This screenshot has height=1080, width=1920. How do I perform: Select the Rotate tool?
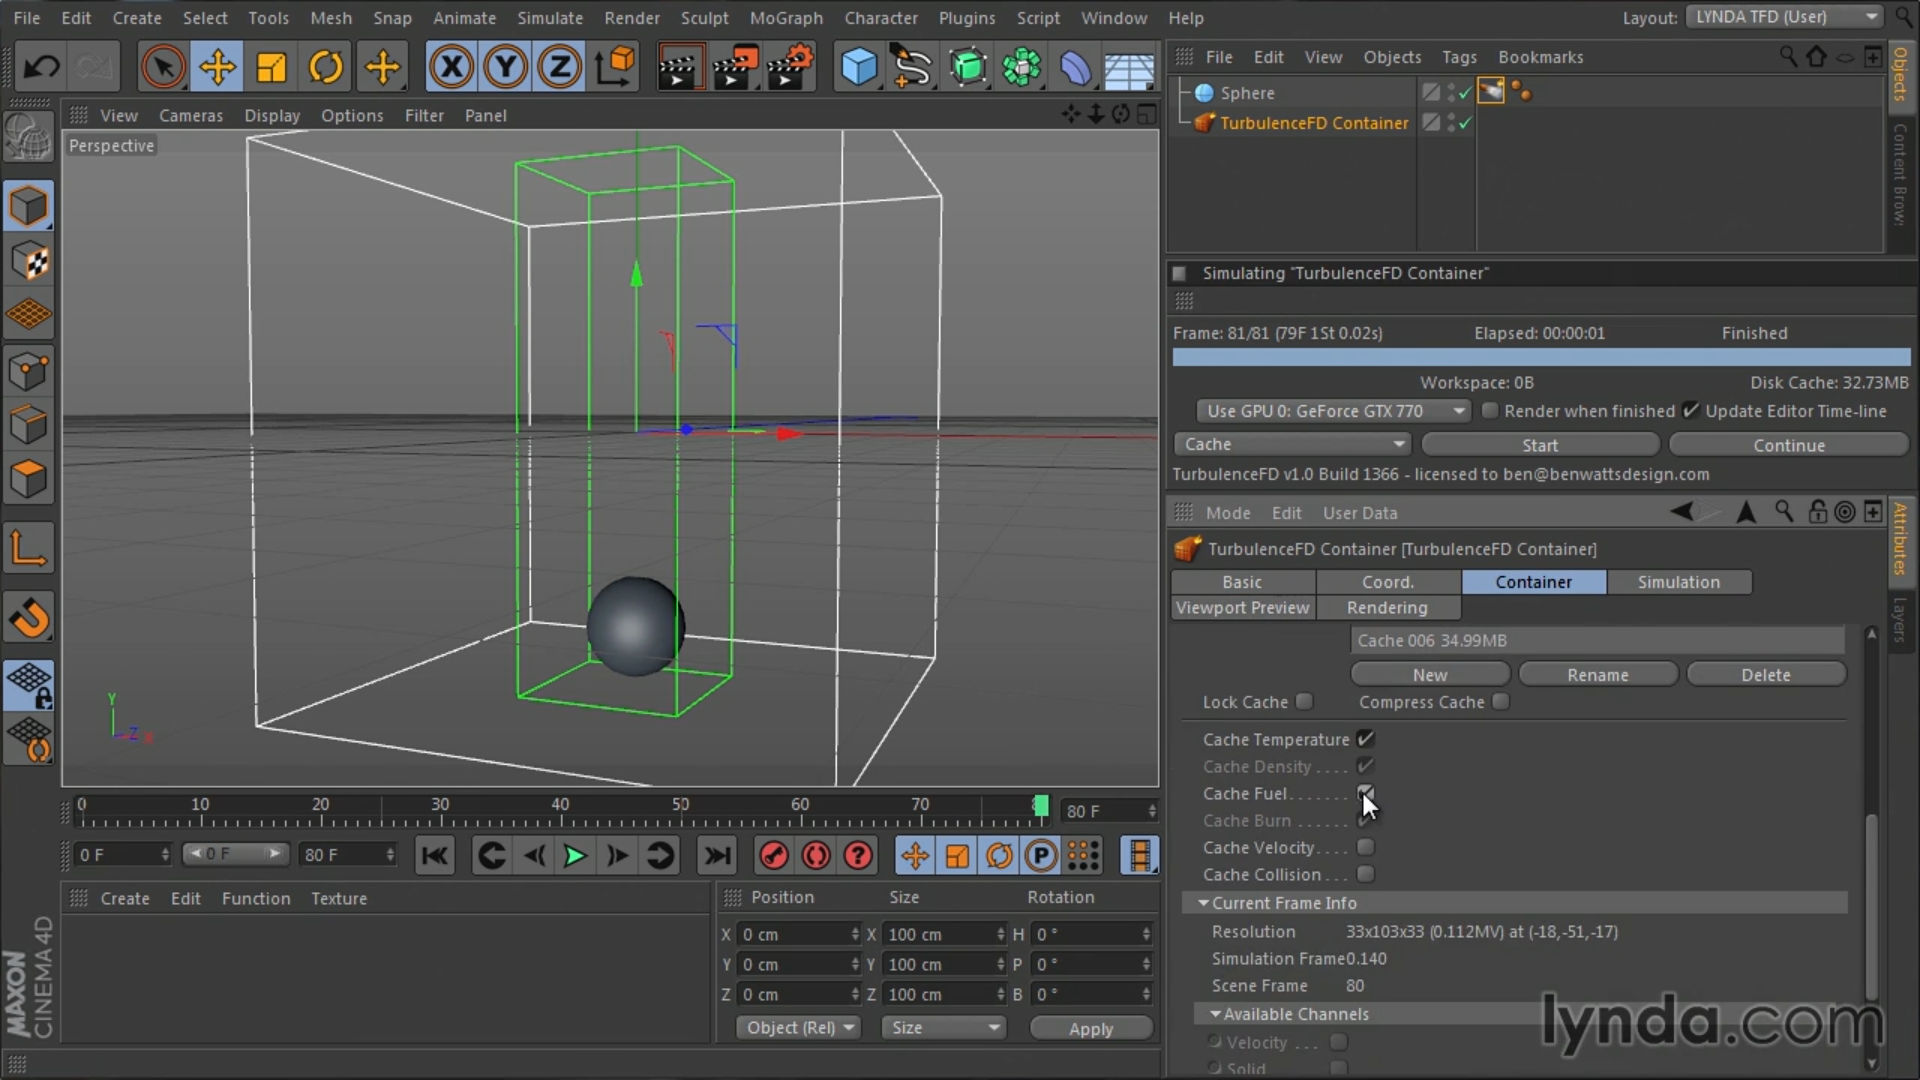pyautogui.click(x=326, y=67)
